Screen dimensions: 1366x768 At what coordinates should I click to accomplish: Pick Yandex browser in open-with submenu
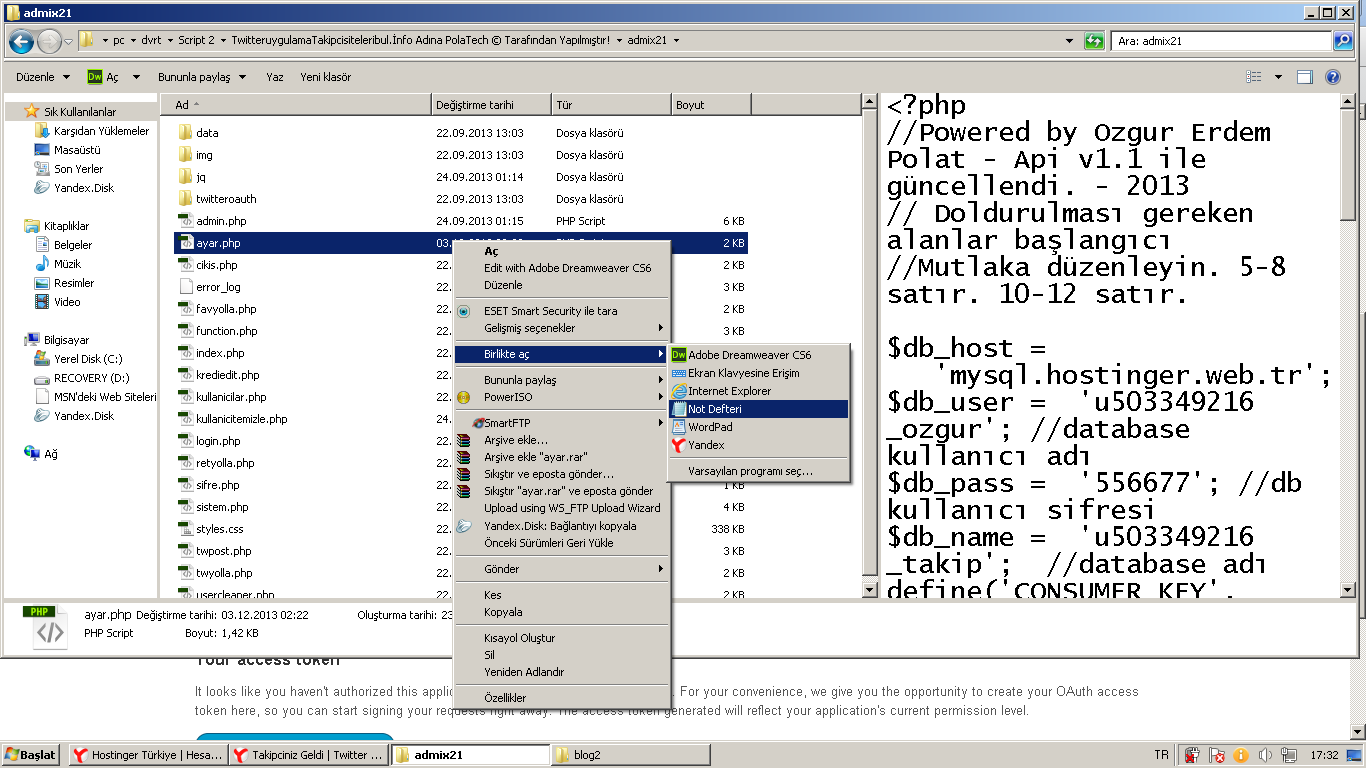758,445
